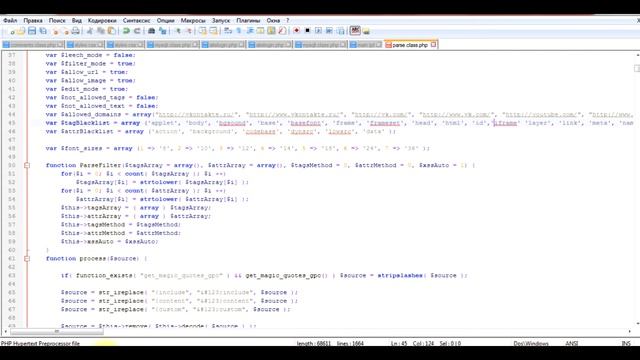Click the vertical scrollbar down arrow
Image resolution: width=640 pixels, height=360 pixels.
637,324
